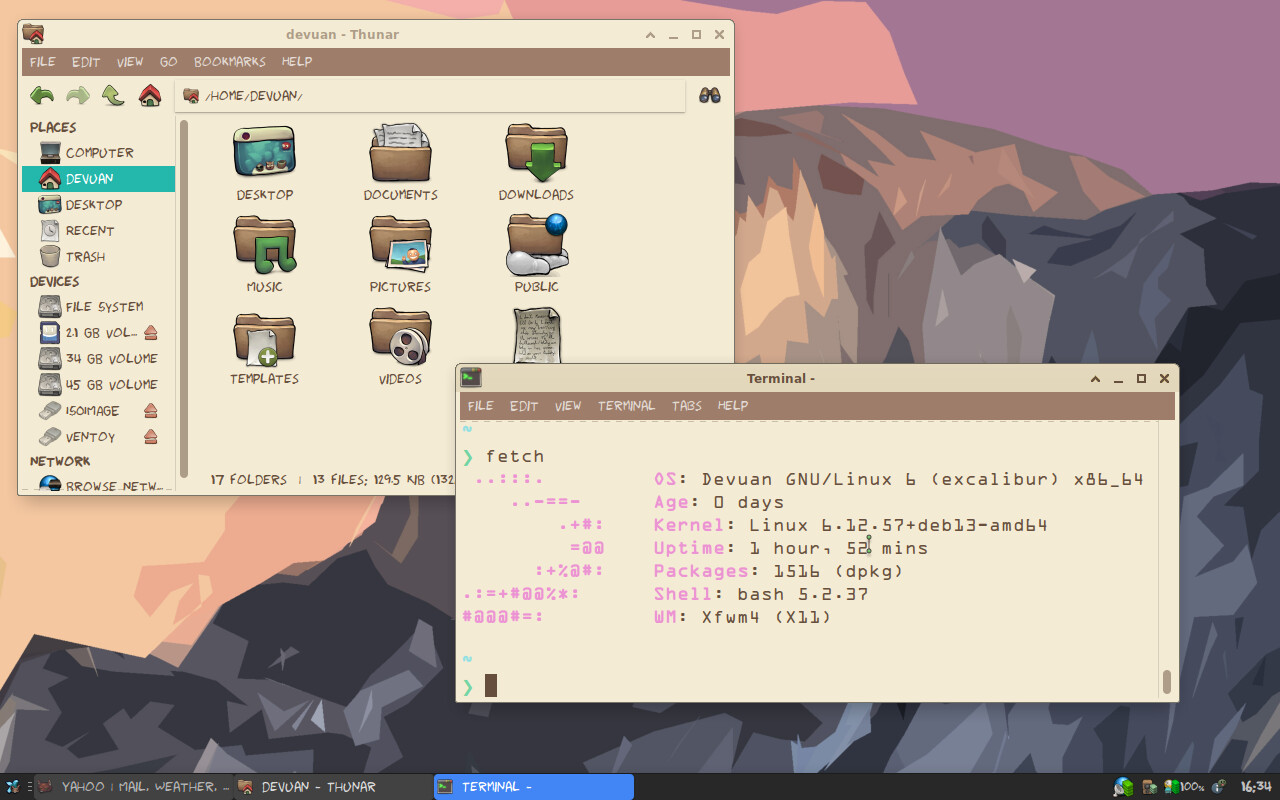Open the Terminal's Edit menu

(x=523, y=406)
